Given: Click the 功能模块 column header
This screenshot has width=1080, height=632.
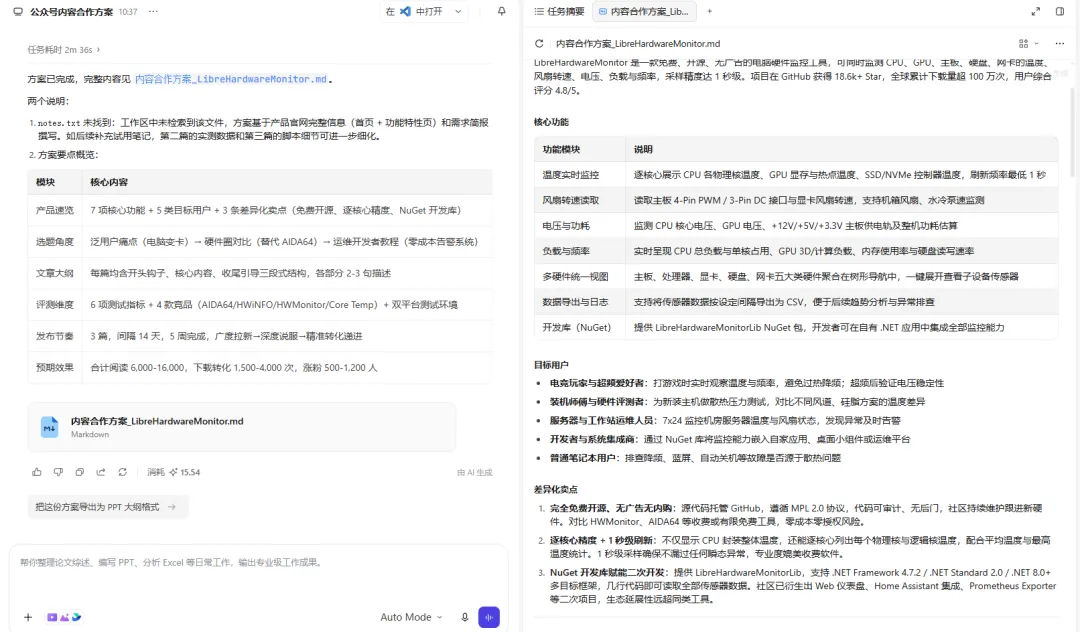Looking at the screenshot, I should tap(579, 149).
